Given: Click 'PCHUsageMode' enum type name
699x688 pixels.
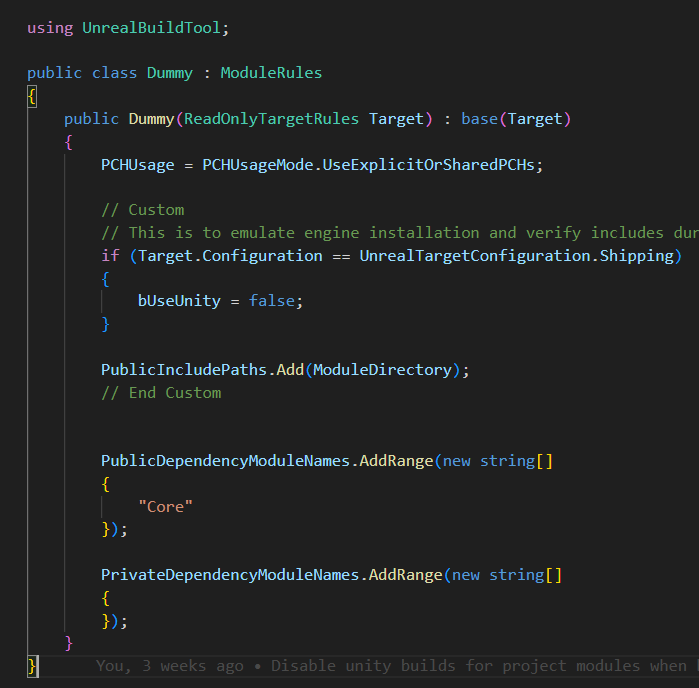Looking at the screenshot, I should click(x=258, y=165).
